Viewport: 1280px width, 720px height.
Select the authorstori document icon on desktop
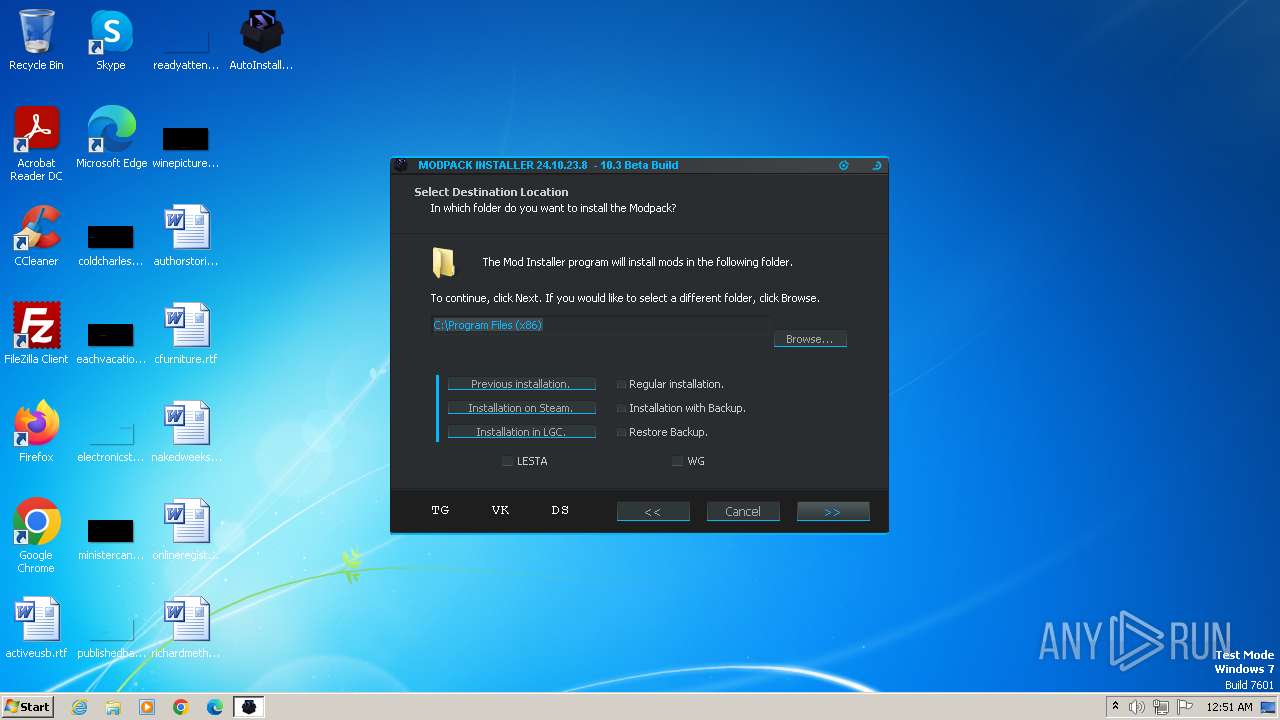(x=186, y=236)
